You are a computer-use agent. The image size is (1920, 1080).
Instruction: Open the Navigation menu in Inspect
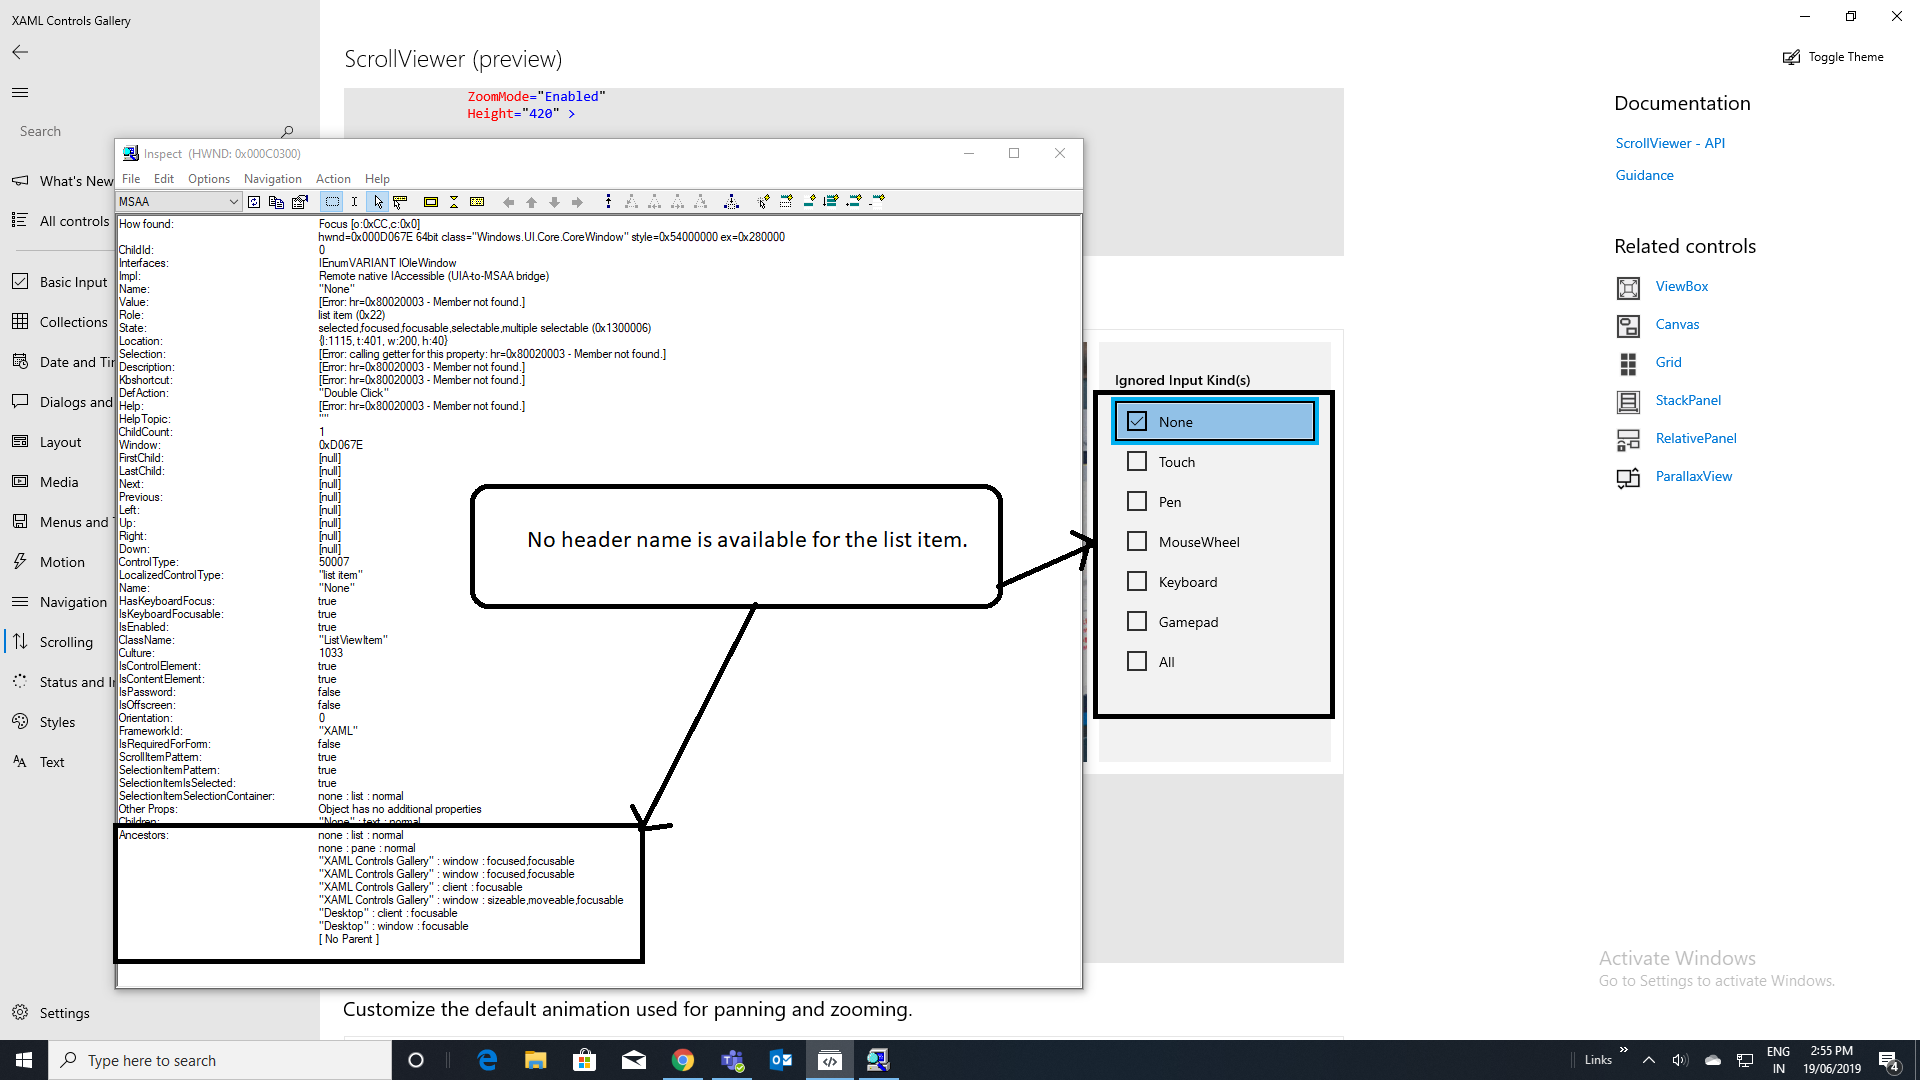coord(272,179)
